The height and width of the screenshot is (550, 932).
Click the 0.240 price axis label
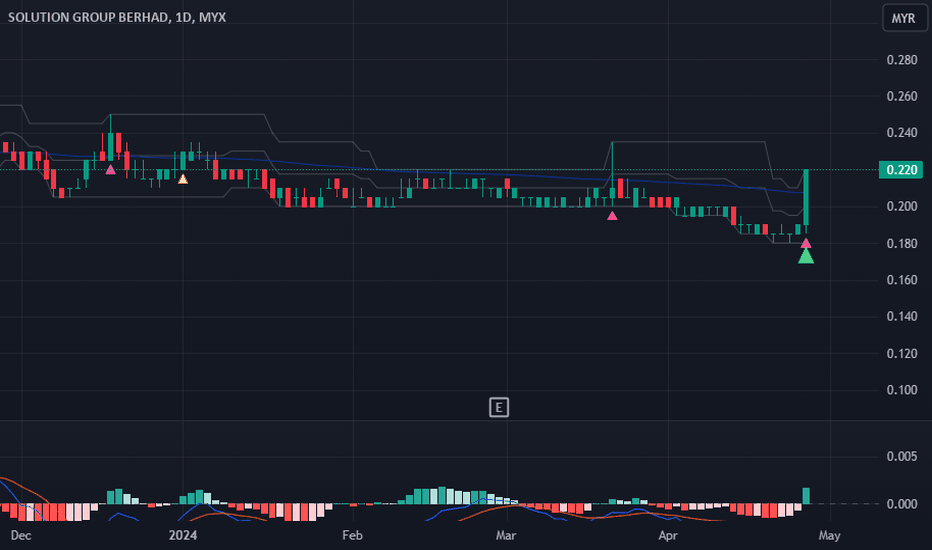[x=902, y=133]
